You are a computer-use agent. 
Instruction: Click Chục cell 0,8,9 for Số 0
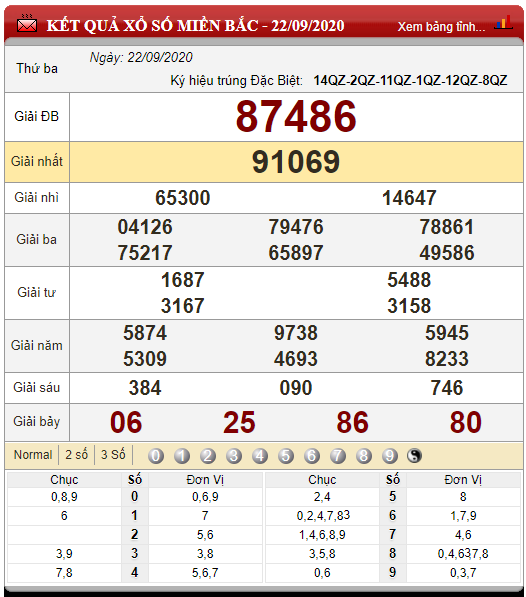coord(64,497)
